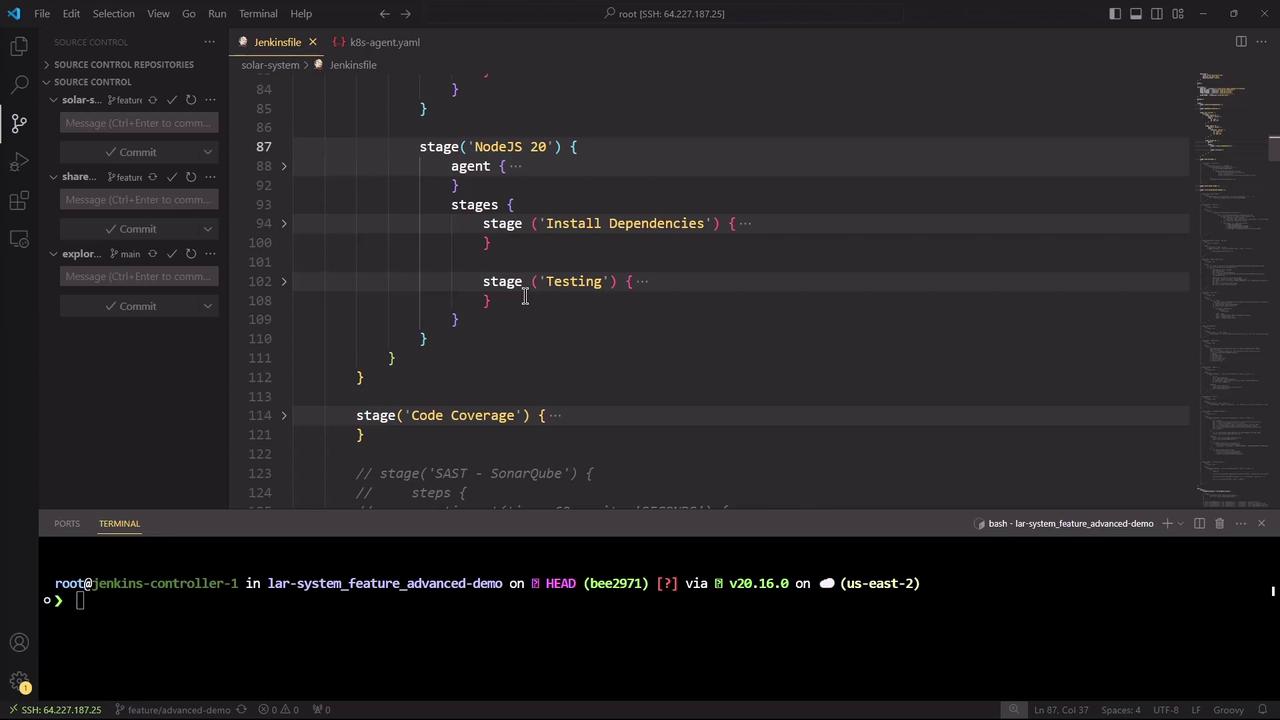The width and height of the screenshot is (1280, 720).
Task: Switch to the k8s-agent.yaml tab
Action: coord(384,42)
